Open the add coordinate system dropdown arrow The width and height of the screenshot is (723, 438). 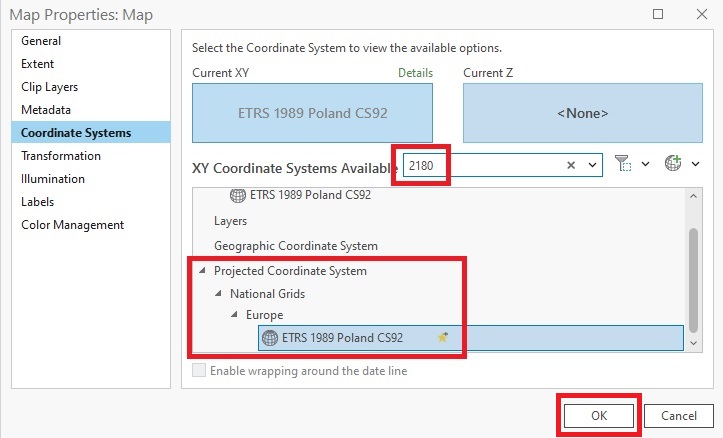tap(695, 164)
